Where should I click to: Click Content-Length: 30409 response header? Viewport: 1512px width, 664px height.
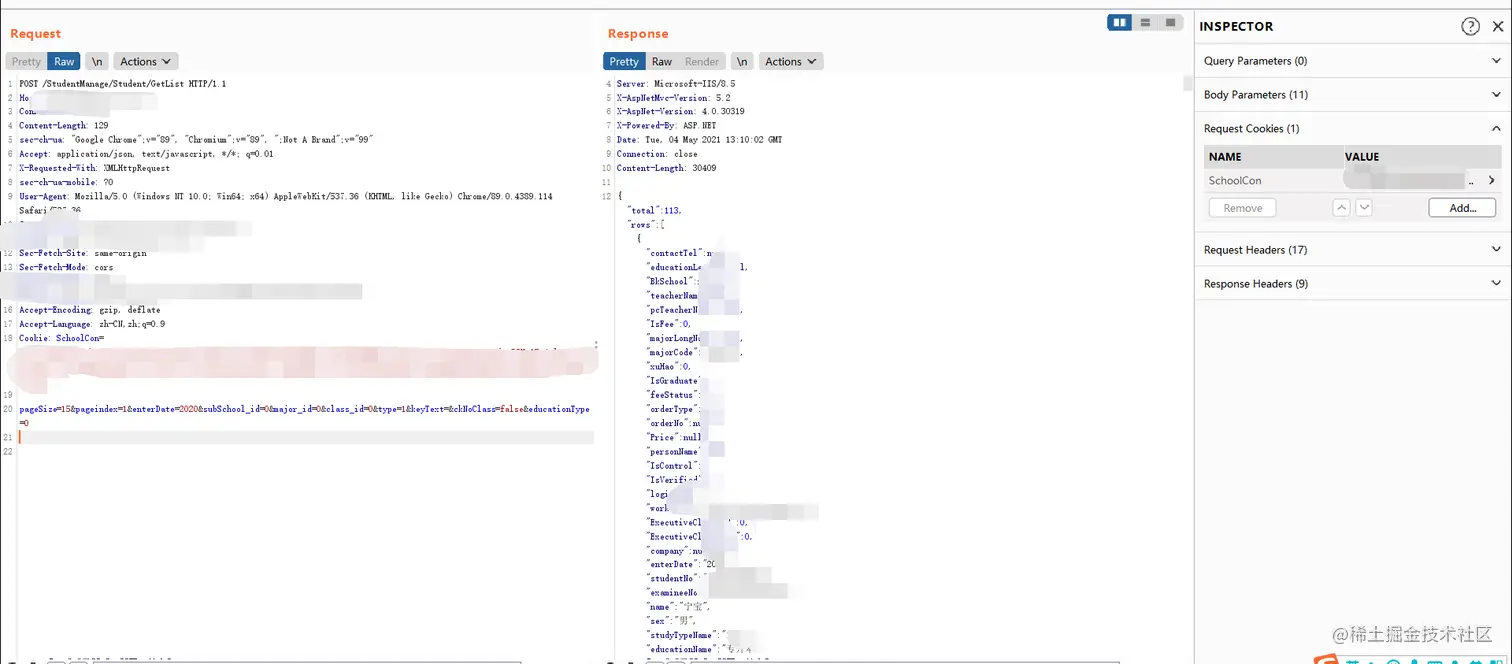pyautogui.click(x=666, y=168)
